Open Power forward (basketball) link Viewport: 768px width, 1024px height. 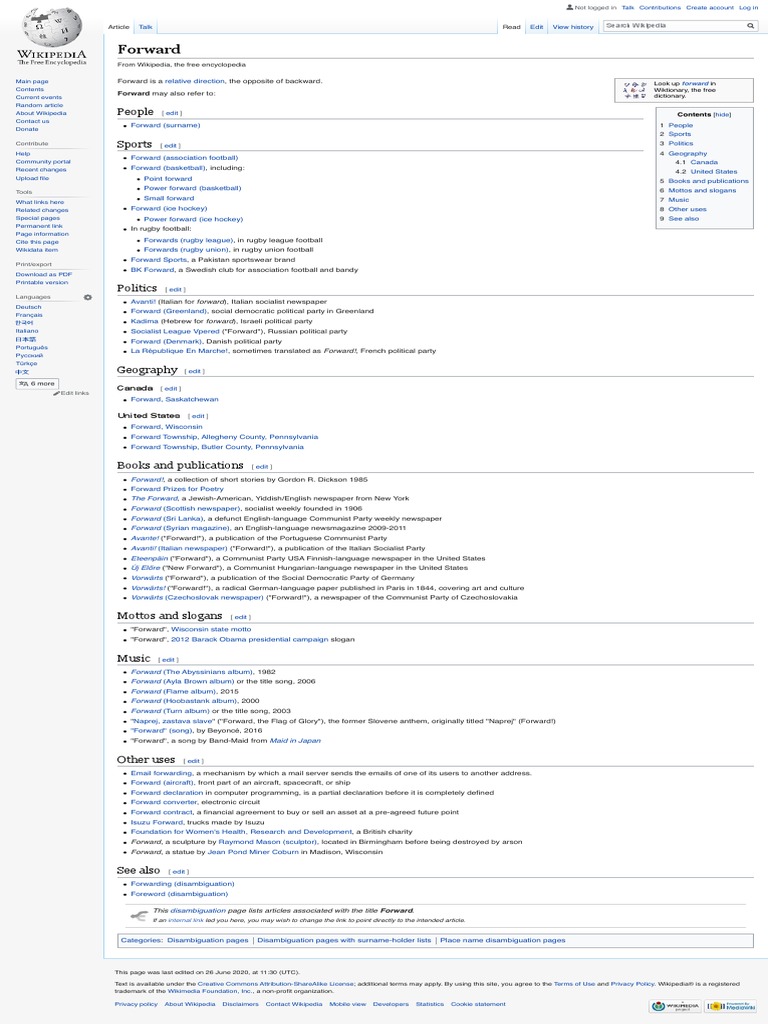click(x=193, y=188)
